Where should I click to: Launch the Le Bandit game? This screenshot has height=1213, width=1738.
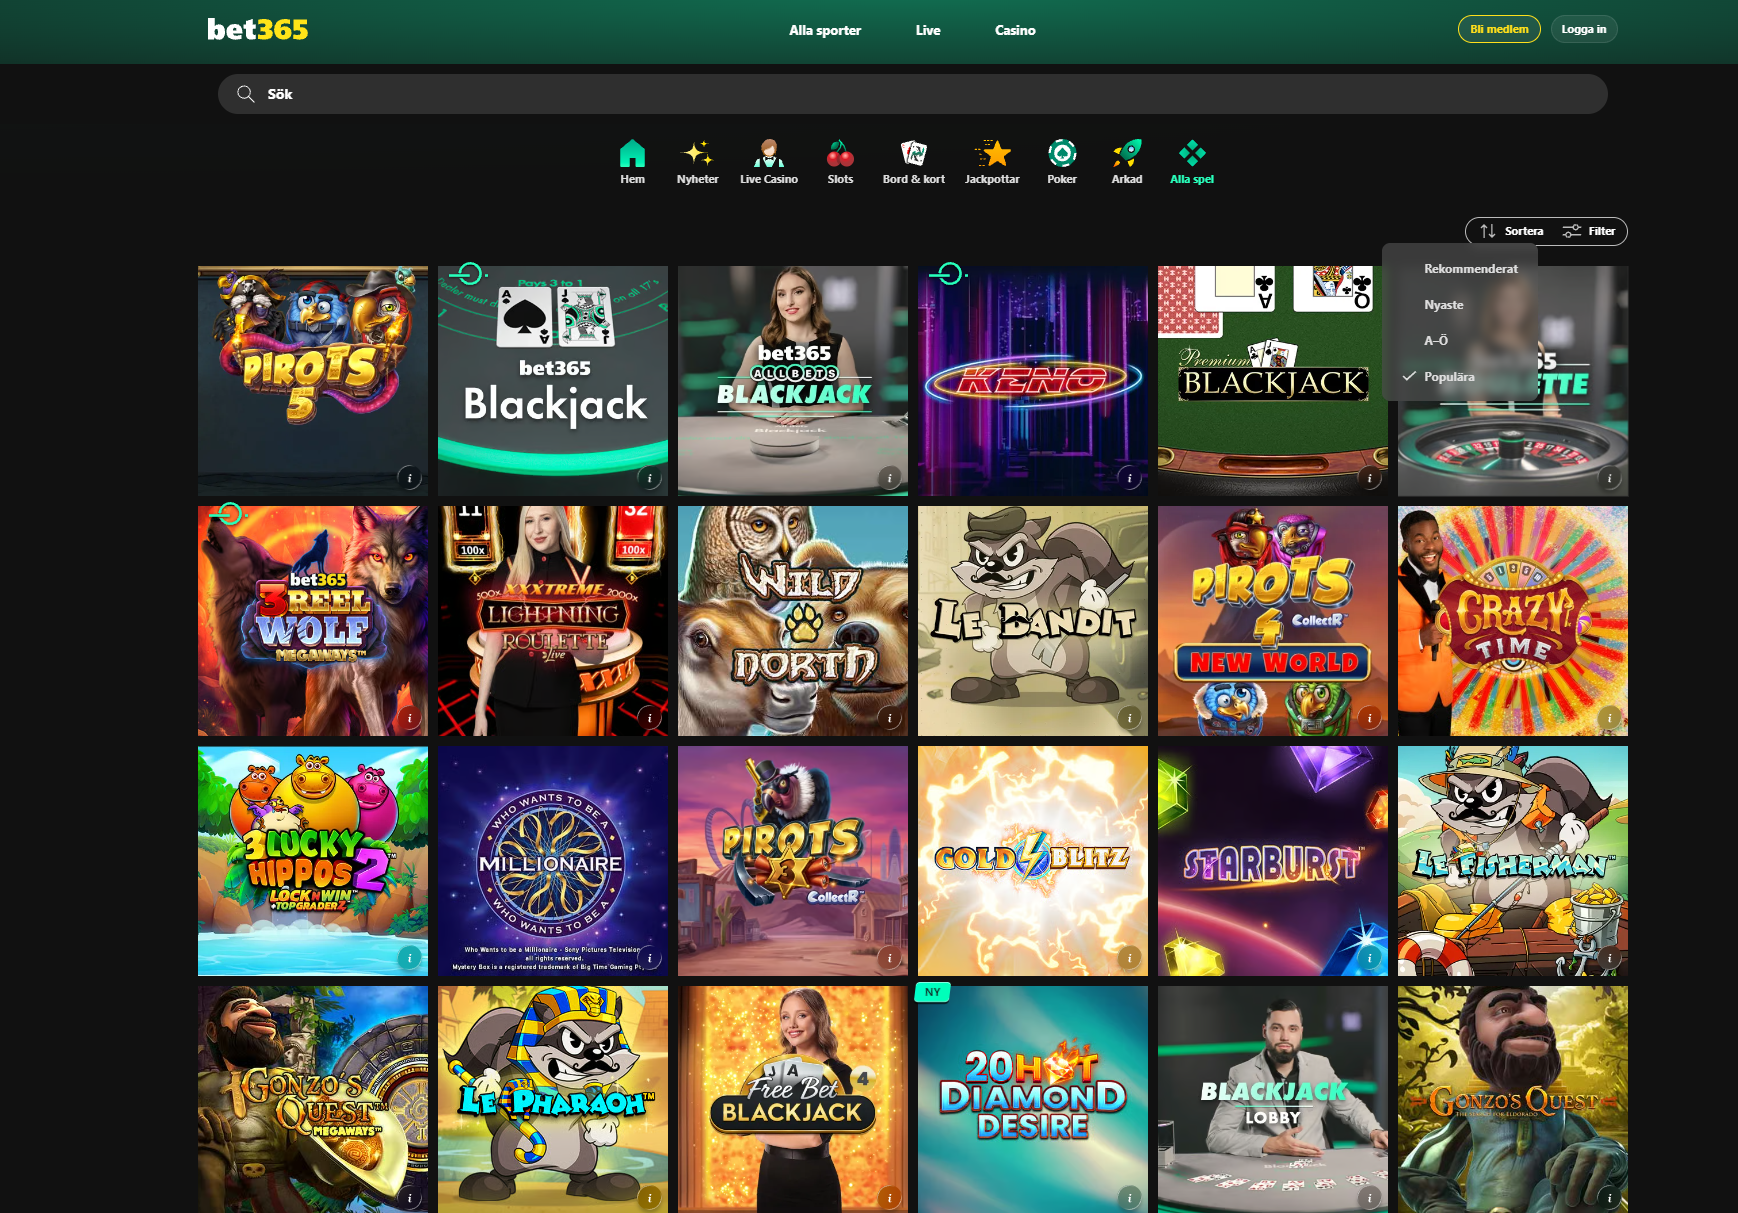click(1033, 621)
